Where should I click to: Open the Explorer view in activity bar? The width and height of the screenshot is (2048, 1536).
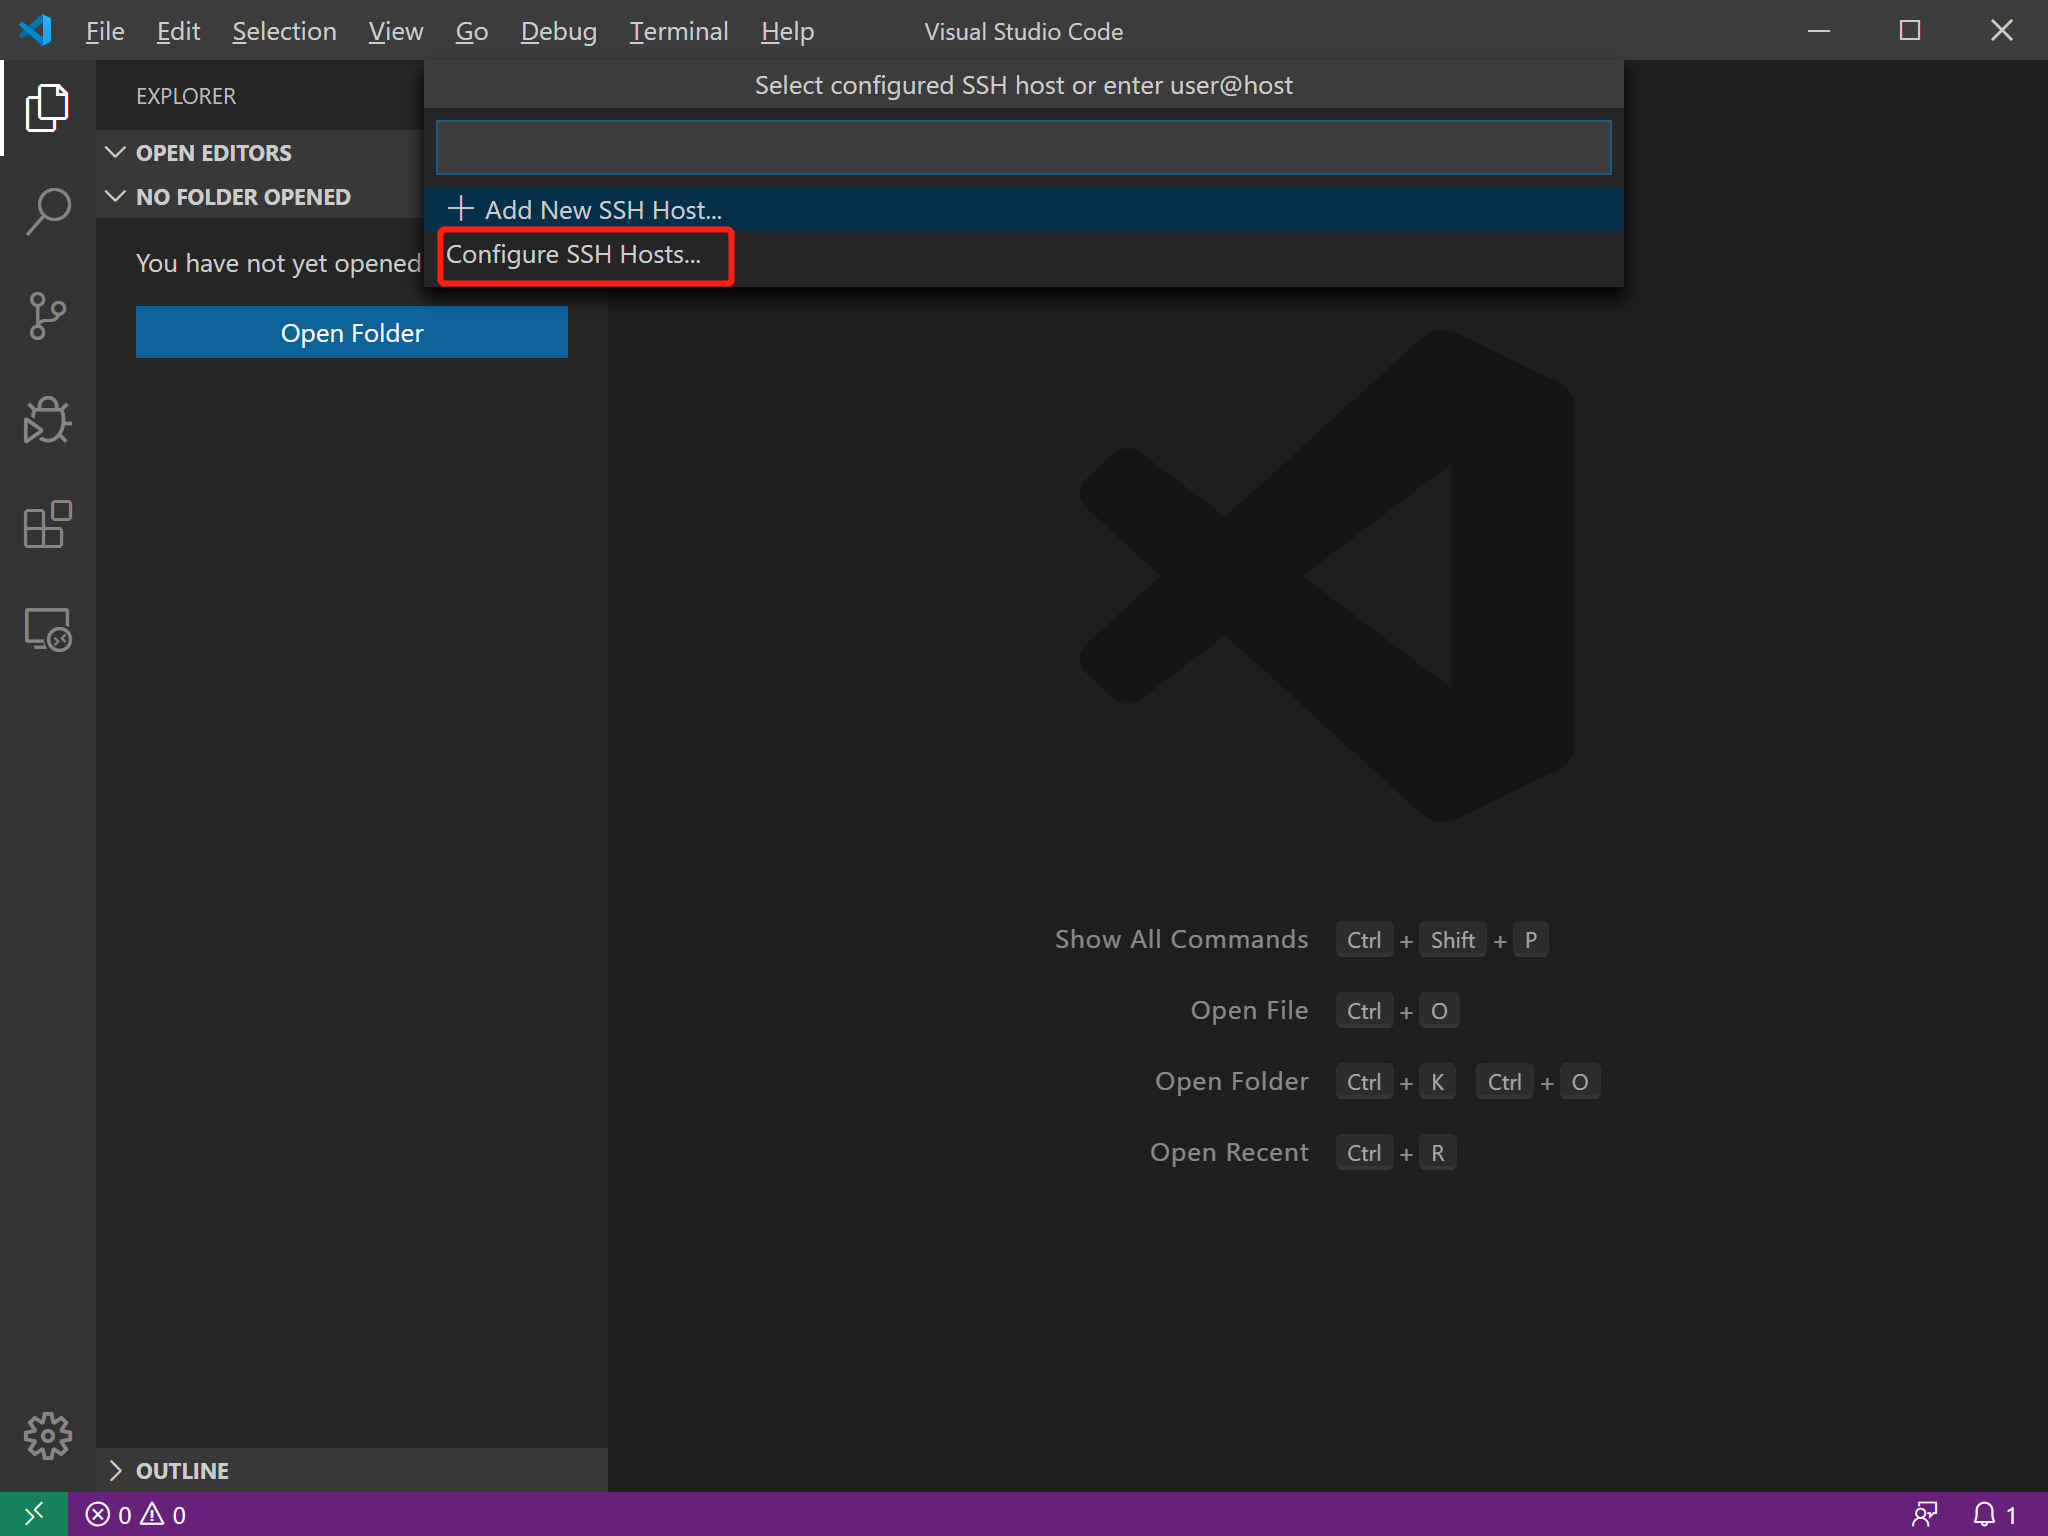(47, 108)
